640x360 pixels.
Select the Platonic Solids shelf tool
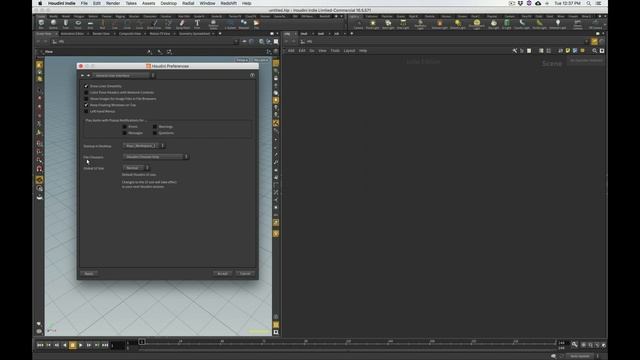(x=213, y=24)
